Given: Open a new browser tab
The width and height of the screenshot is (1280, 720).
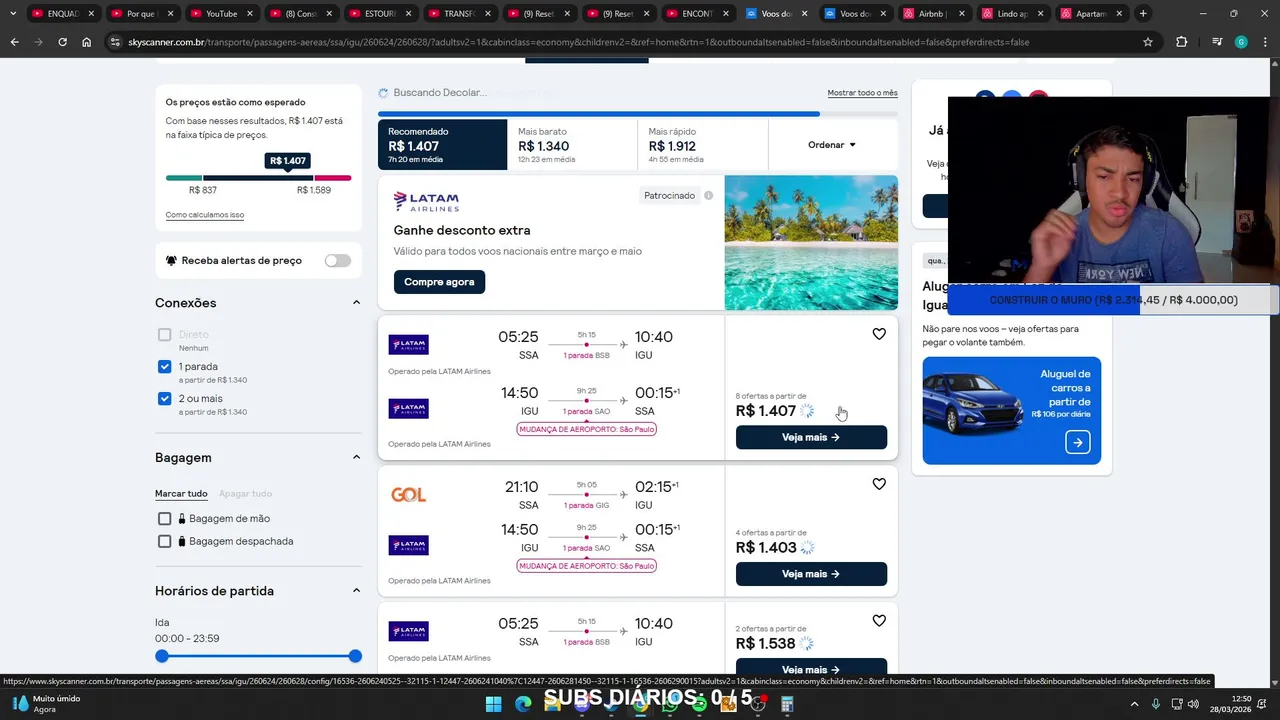Looking at the screenshot, I should 1143,14.
